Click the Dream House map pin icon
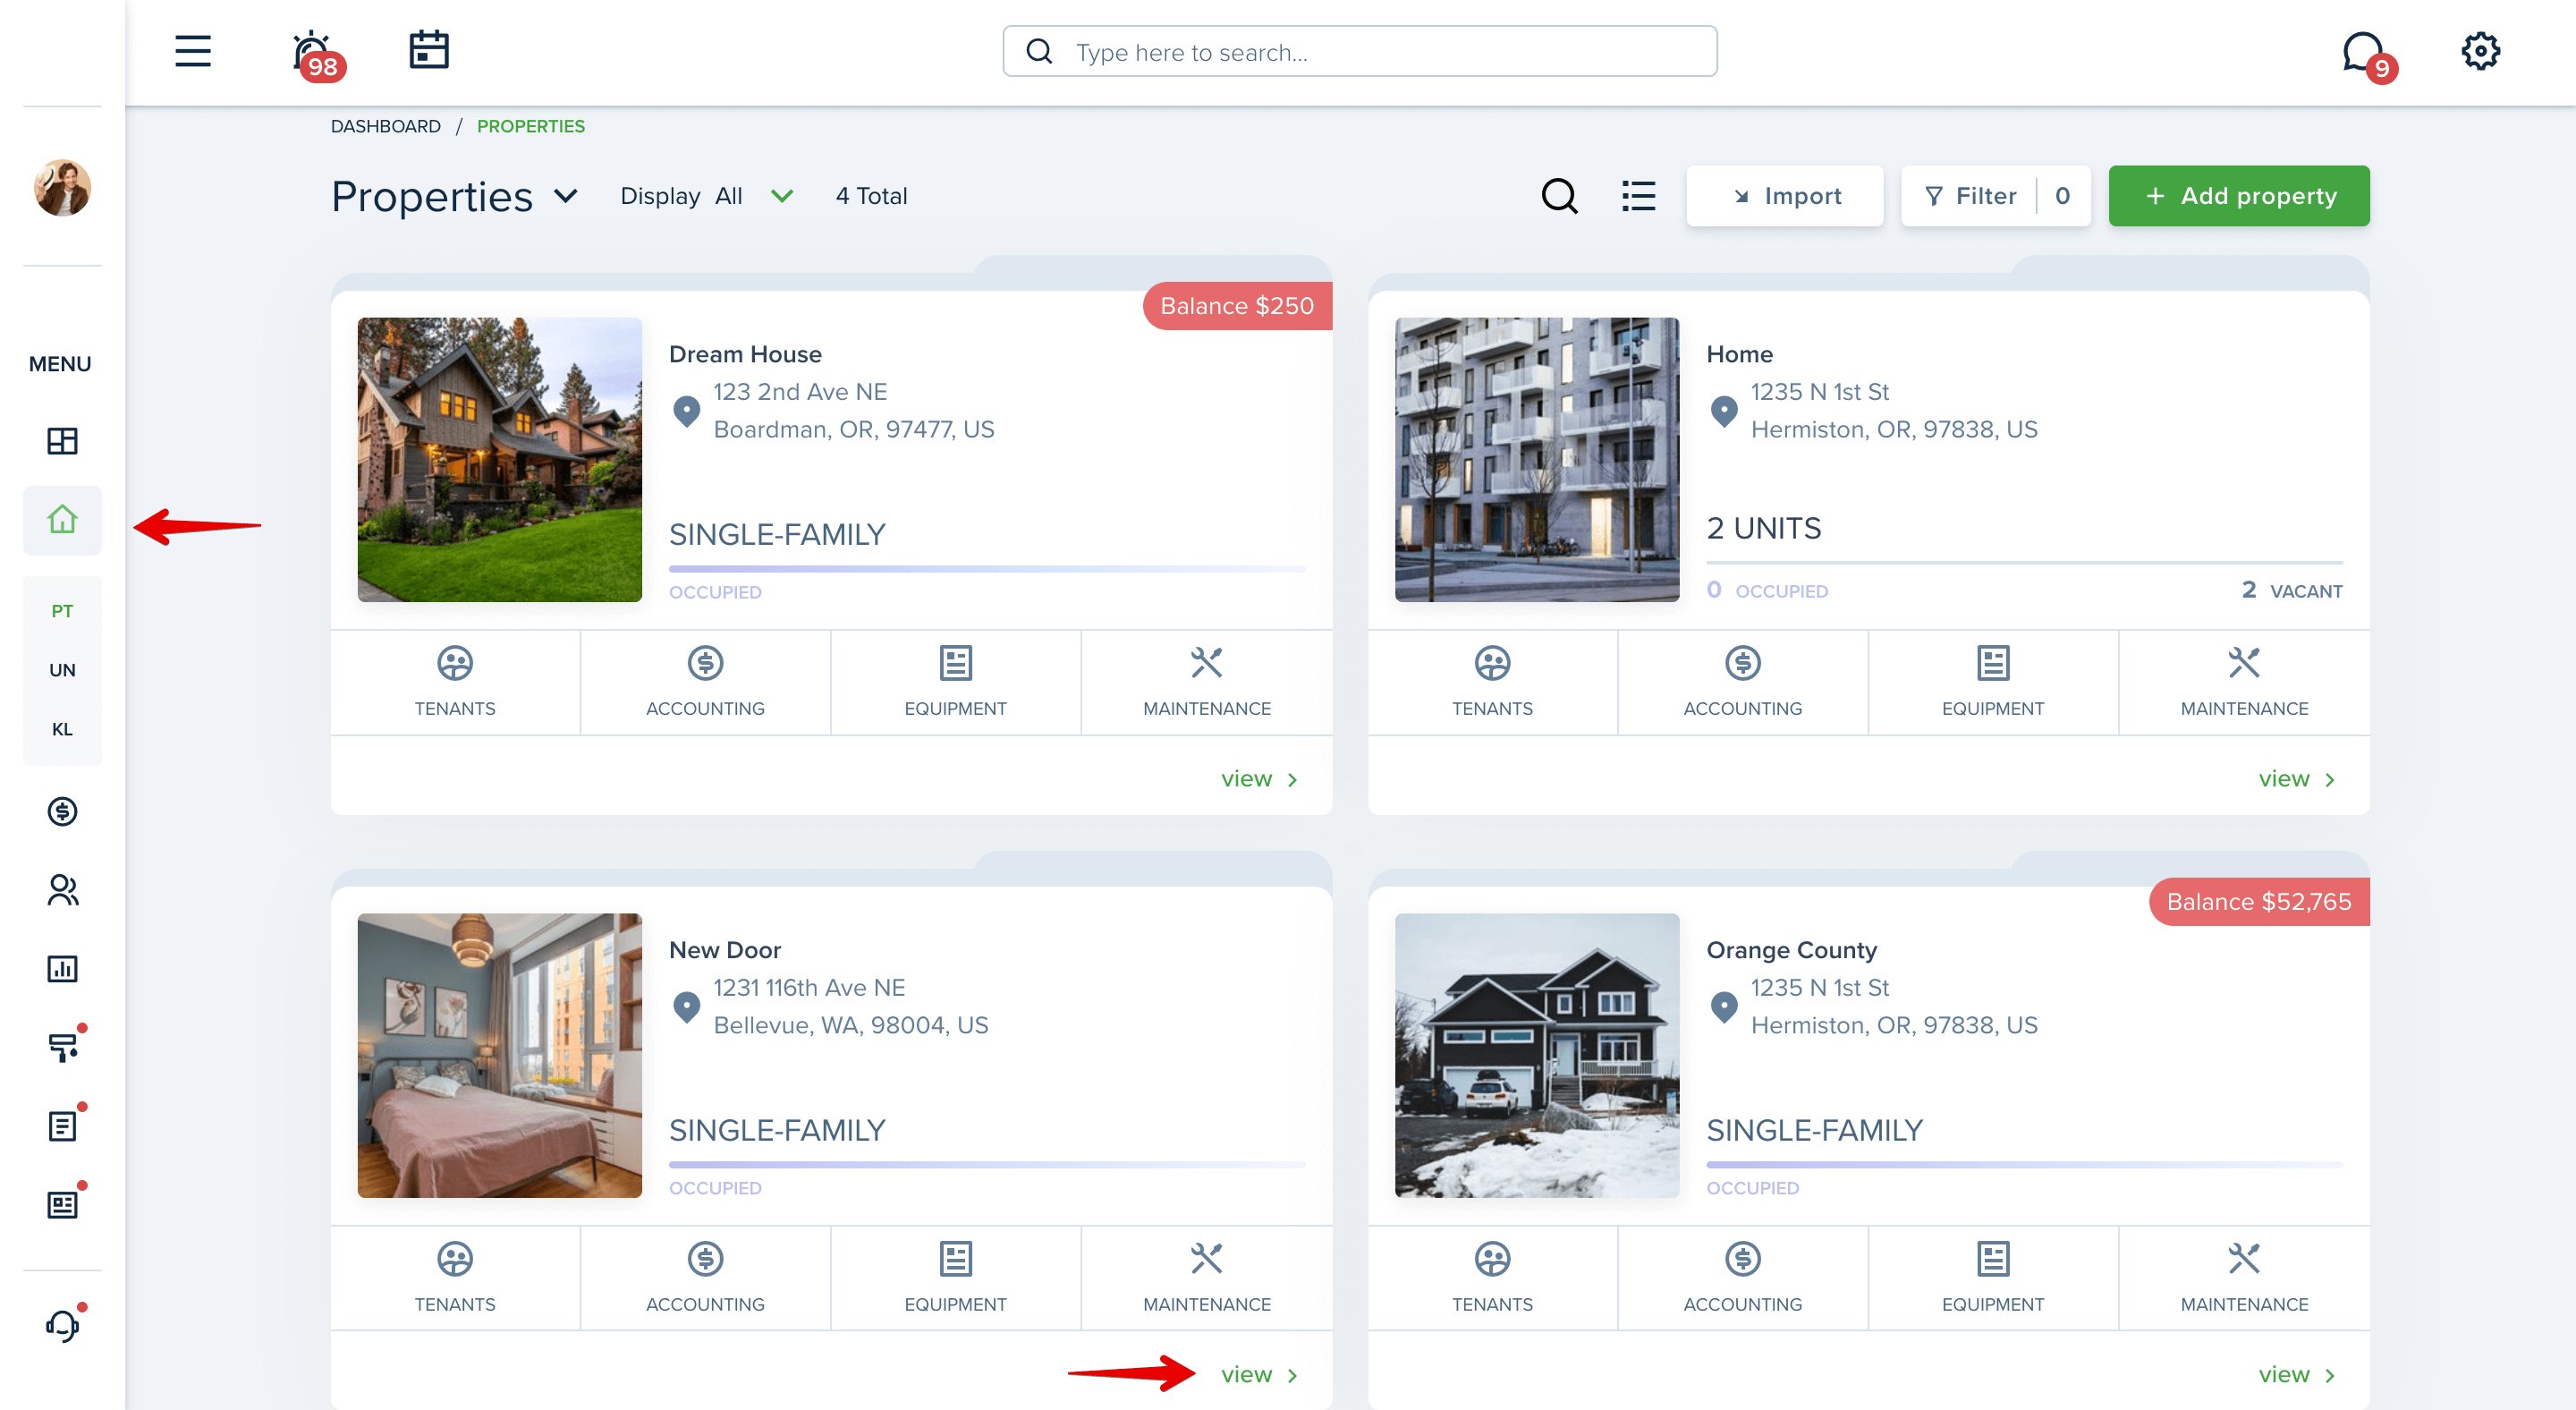Screen dimensions: 2576x1410 687,411
